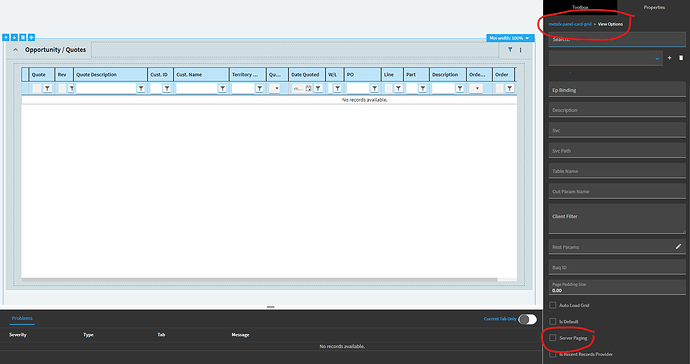This screenshot has width=690, height=364.
Task: Collapse the Opportunity / Quotes panel
Action: (15, 50)
